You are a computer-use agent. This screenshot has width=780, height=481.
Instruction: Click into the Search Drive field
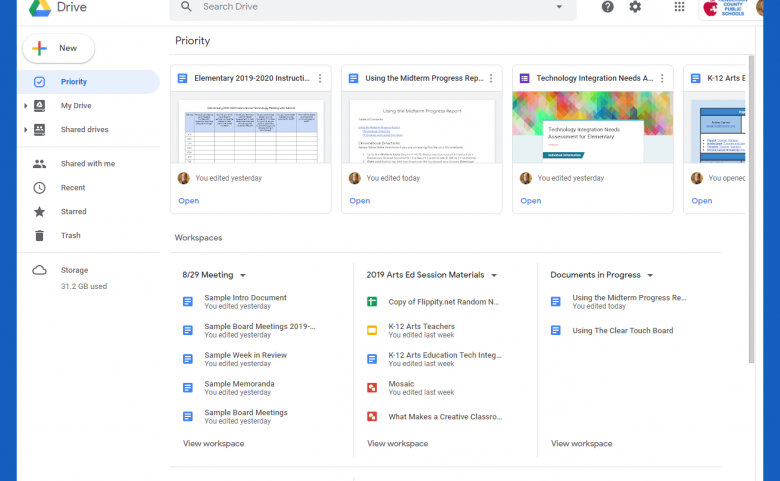(370, 7)
